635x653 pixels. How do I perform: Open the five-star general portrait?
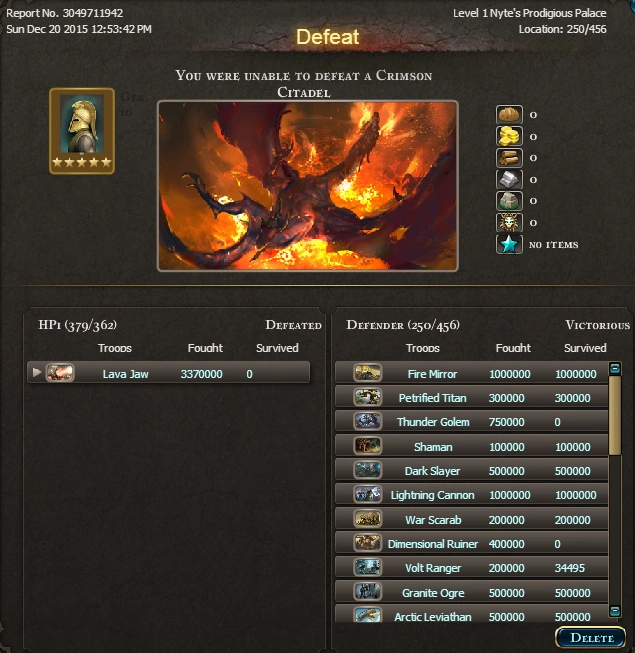click(x=82, y=131)
